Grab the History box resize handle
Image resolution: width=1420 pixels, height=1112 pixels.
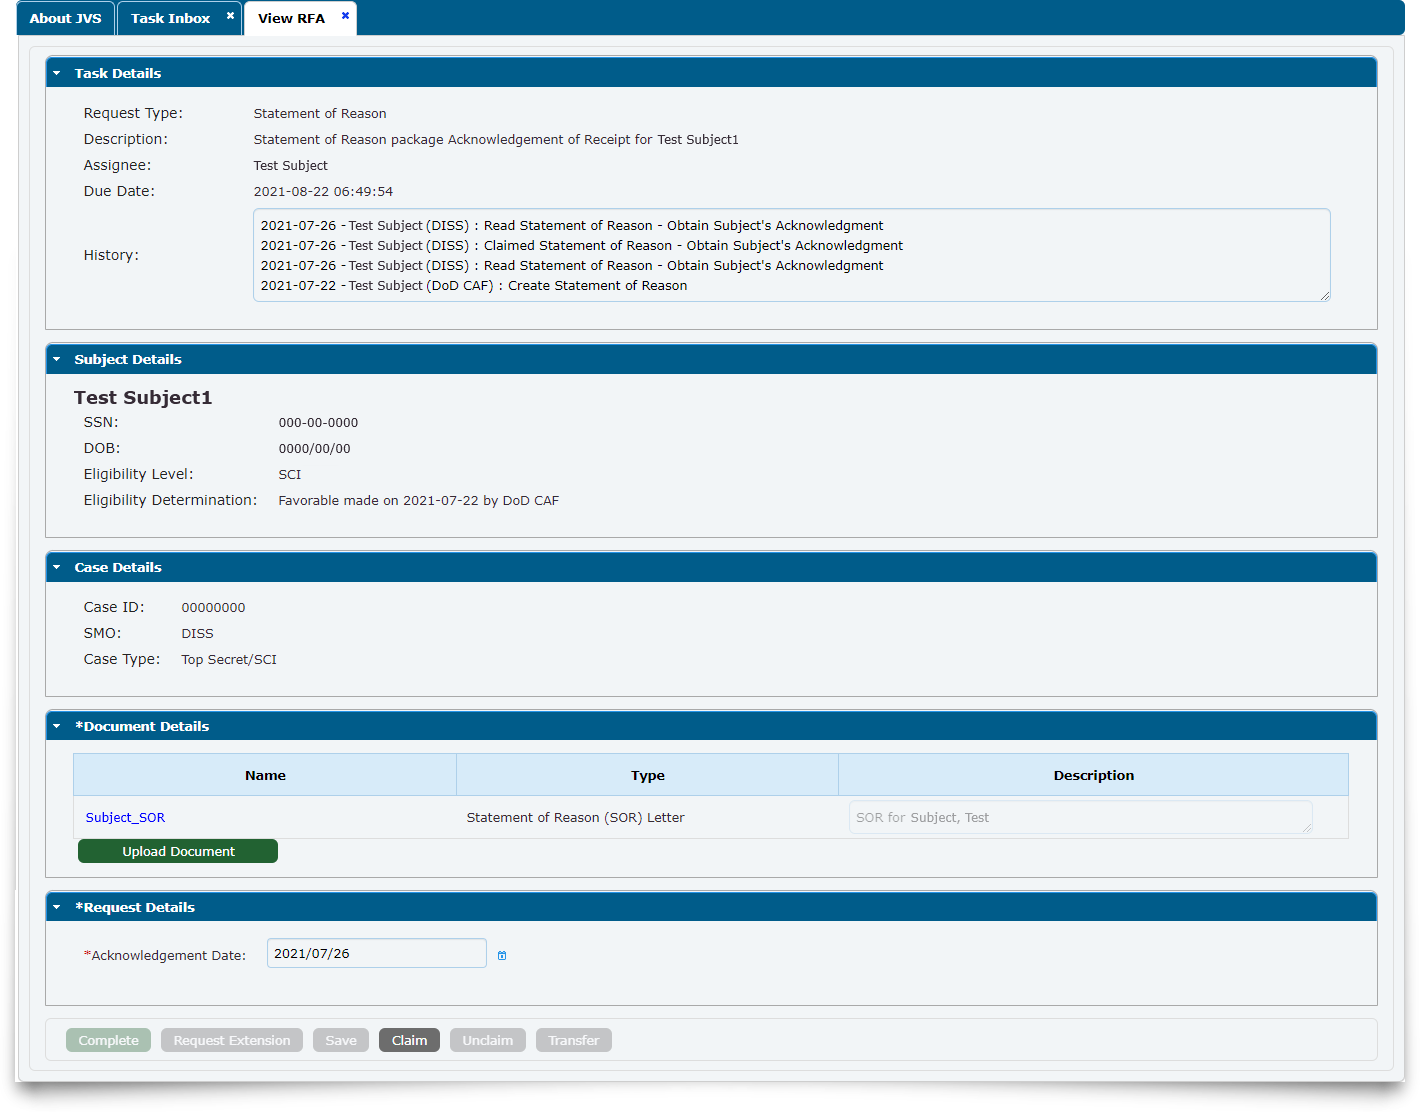click(1325, 296)
